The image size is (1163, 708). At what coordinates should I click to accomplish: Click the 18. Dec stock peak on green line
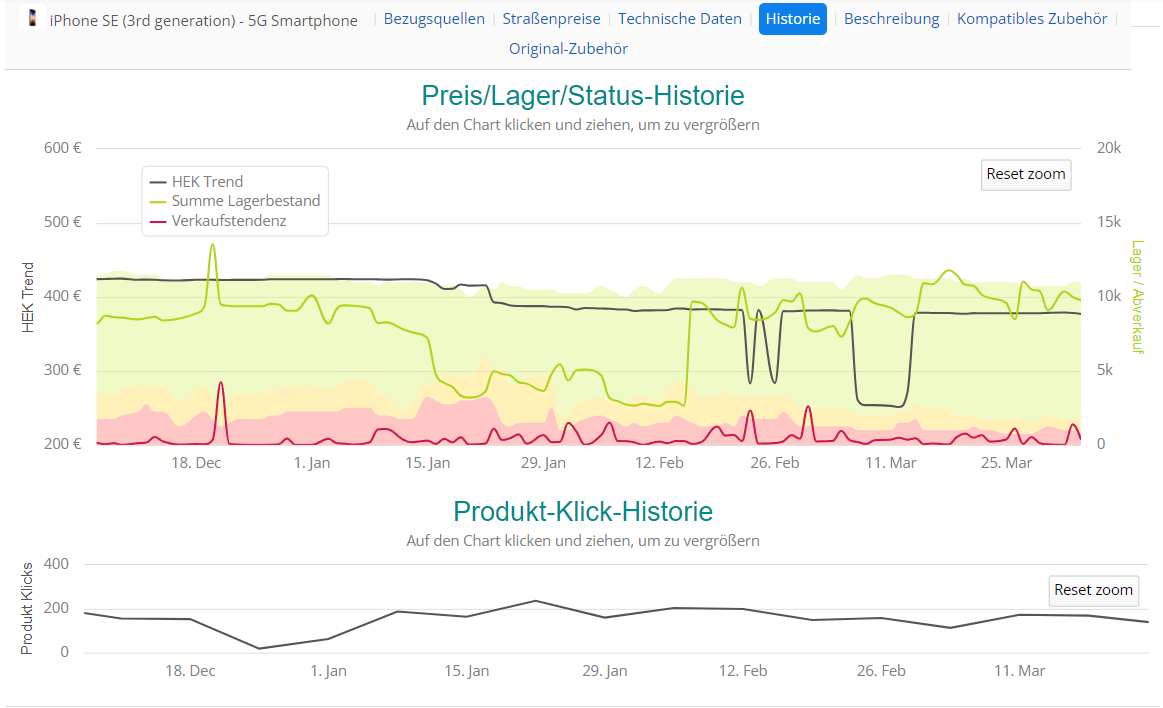click(x=212, y=245)
